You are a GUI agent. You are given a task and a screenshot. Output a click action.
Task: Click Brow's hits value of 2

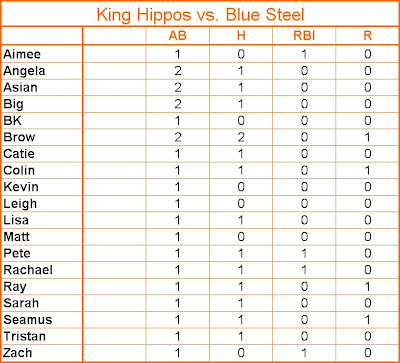click(x=241, y=137)
